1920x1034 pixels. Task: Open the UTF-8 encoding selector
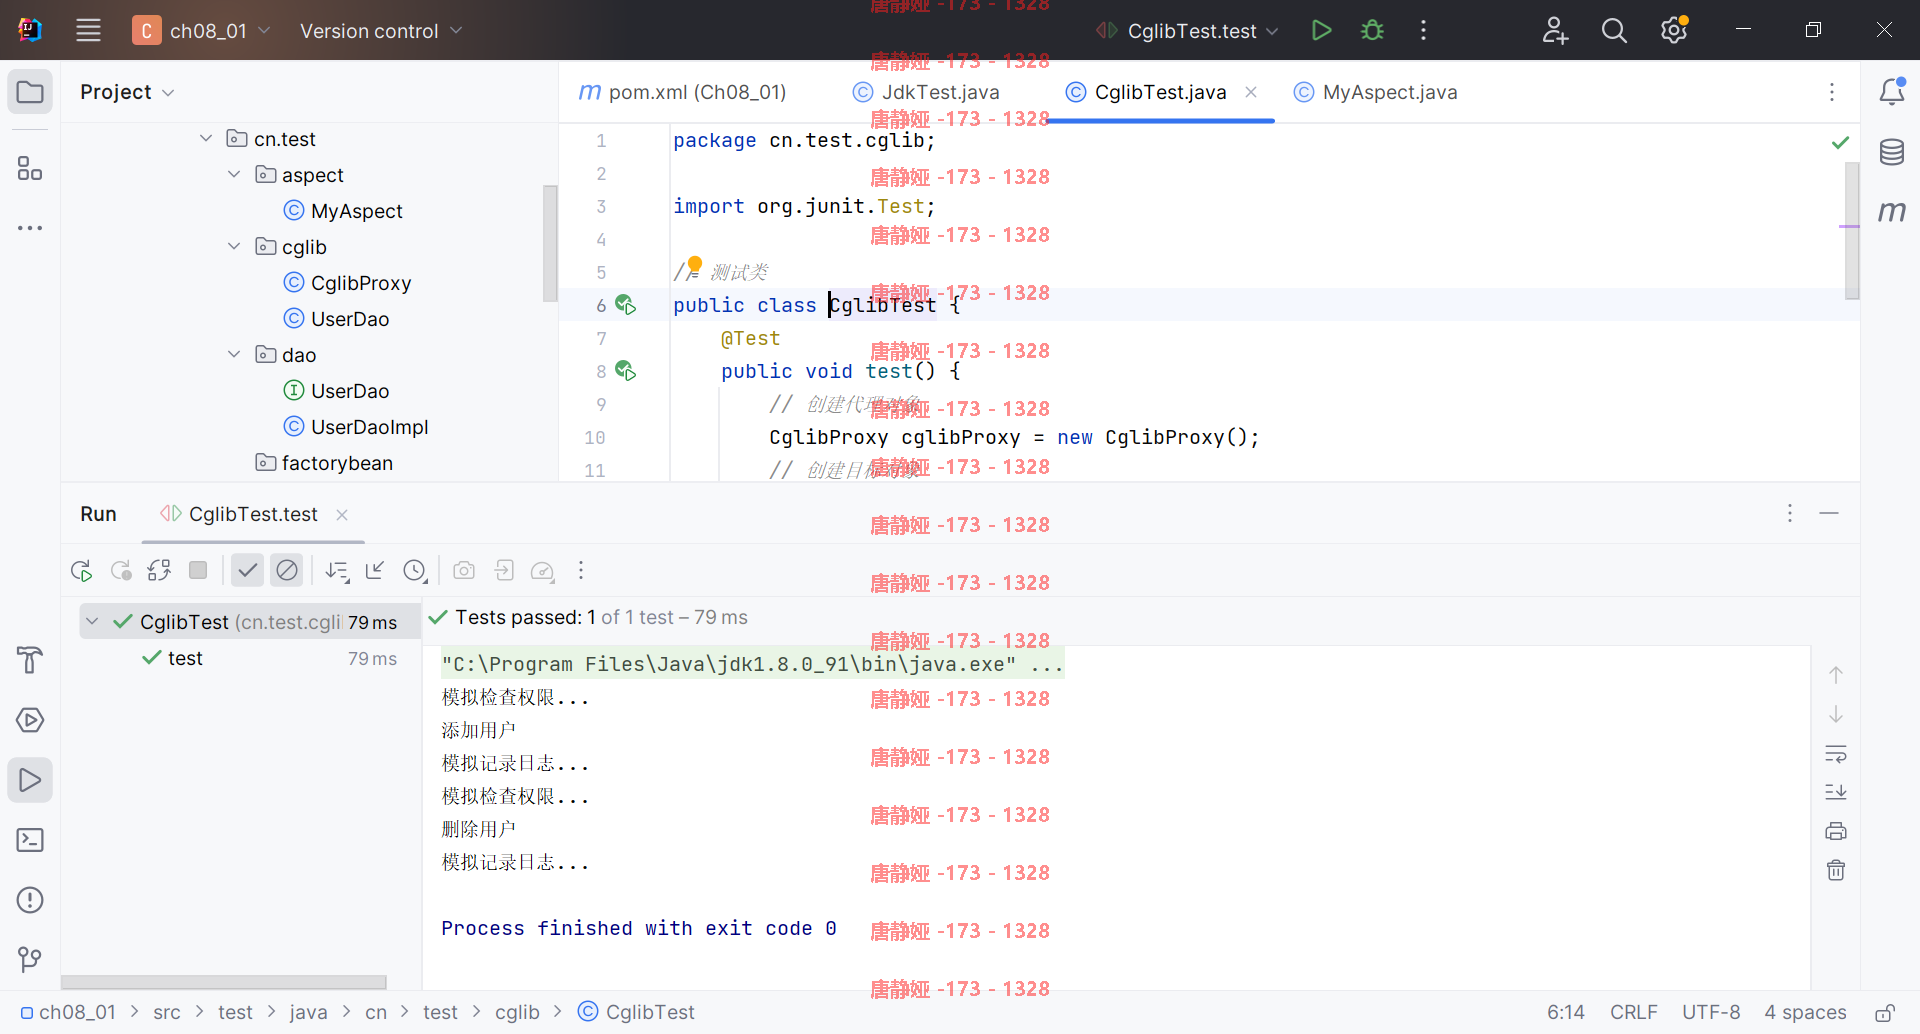click(1711, 1012)
